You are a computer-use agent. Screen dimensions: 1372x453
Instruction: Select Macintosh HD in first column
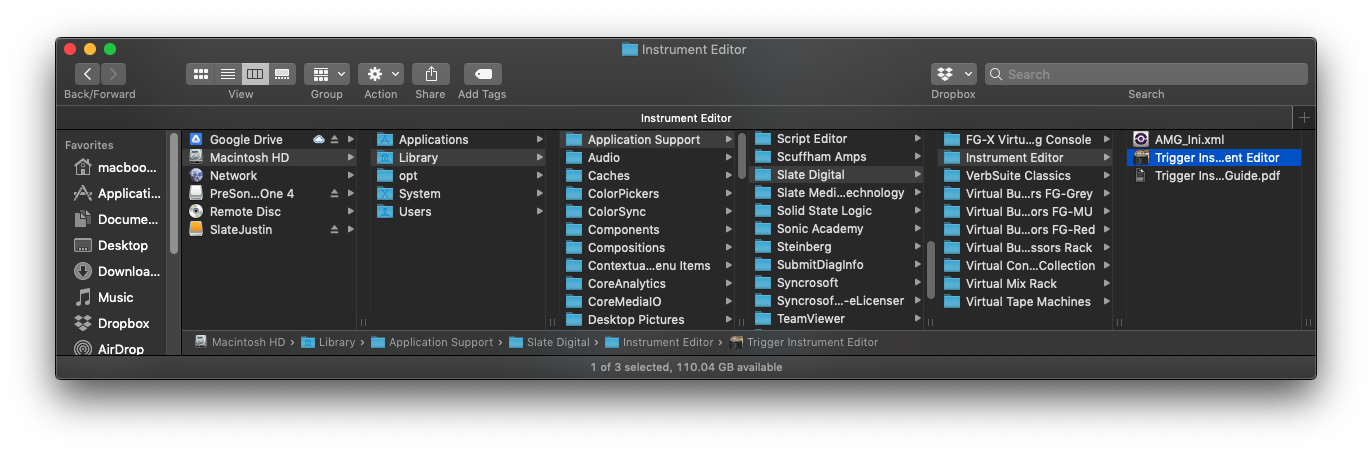point(270,158)
